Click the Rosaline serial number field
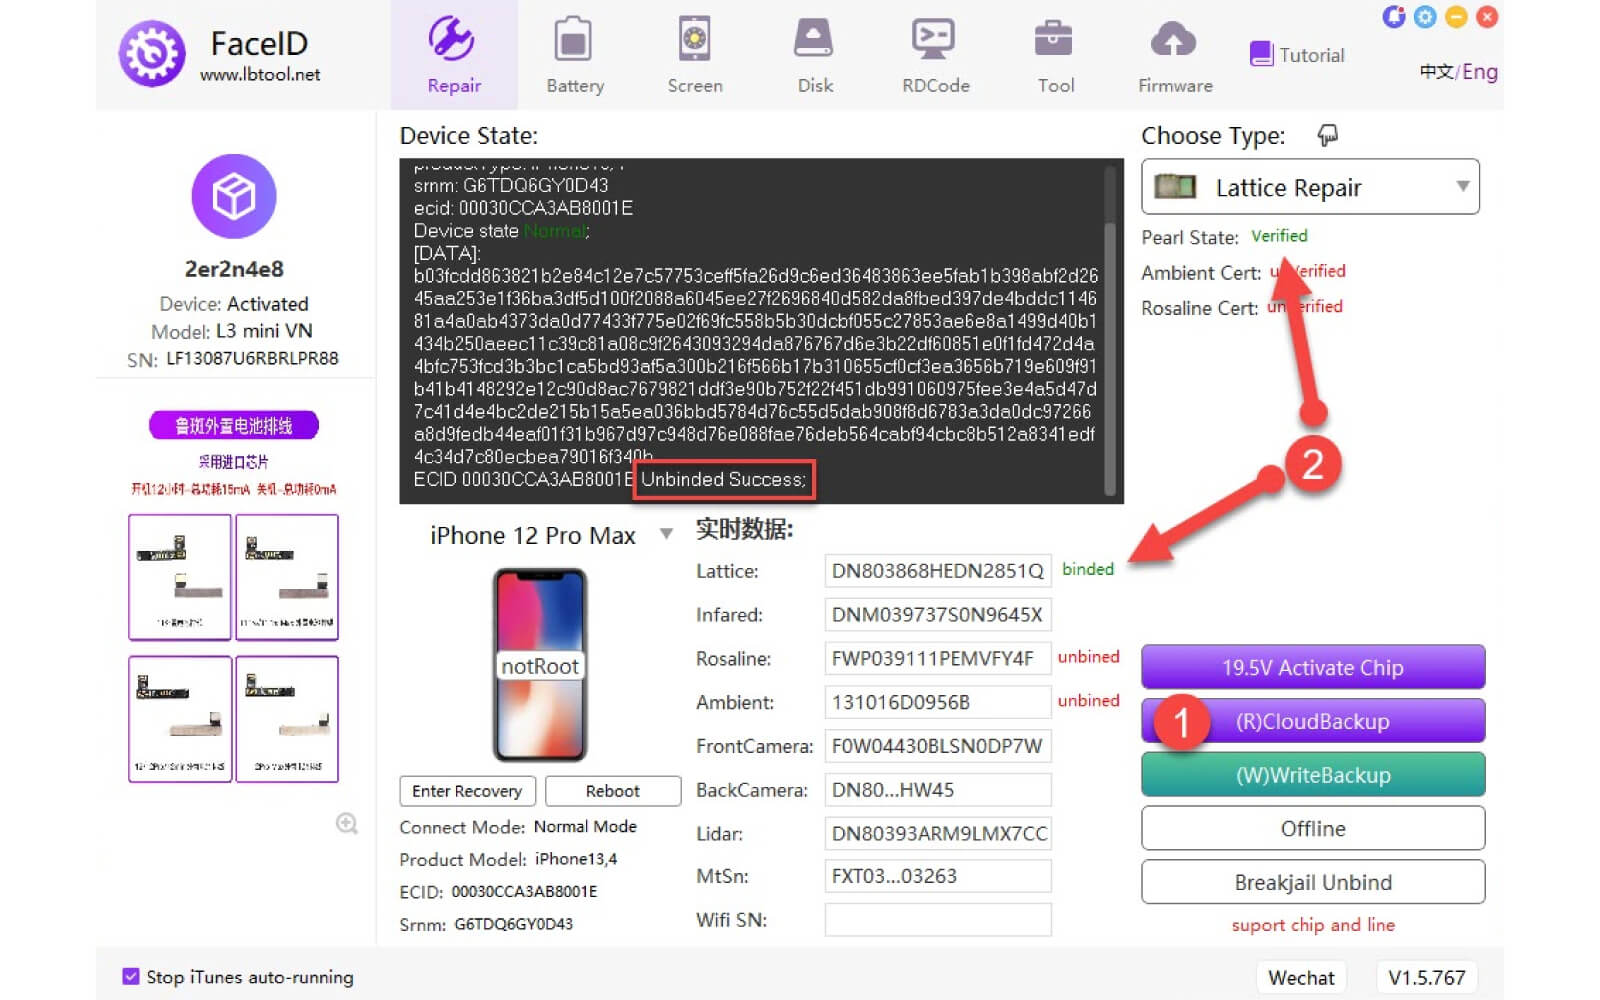 click(938, 659)
